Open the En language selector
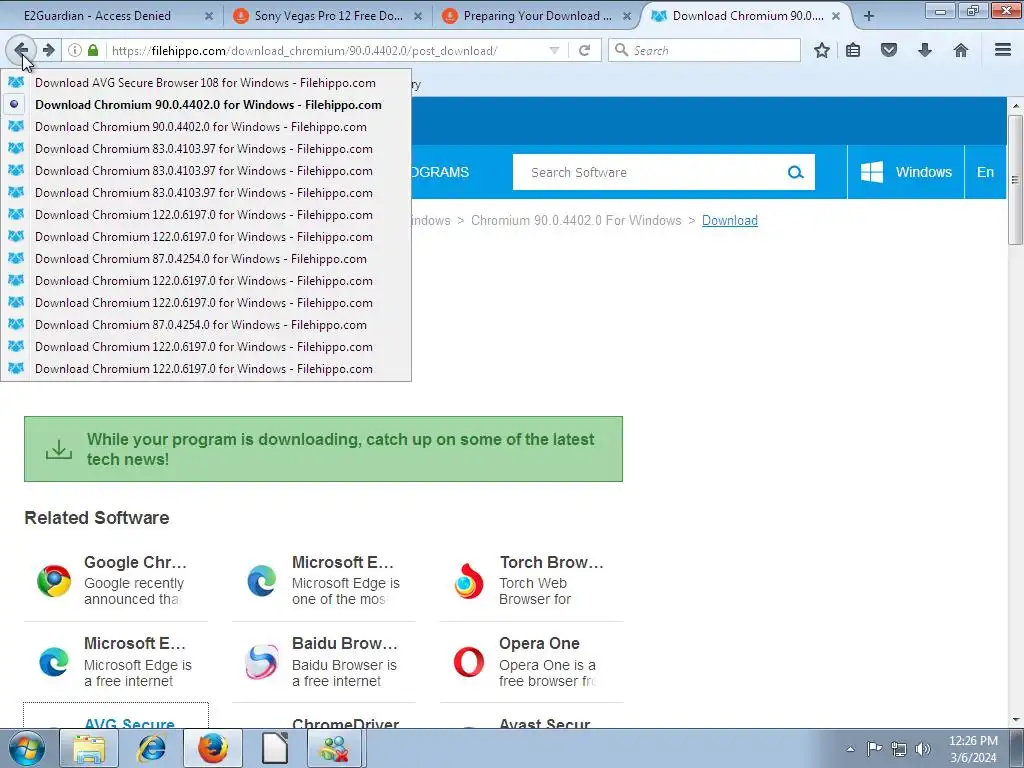 tap(985, 172)
